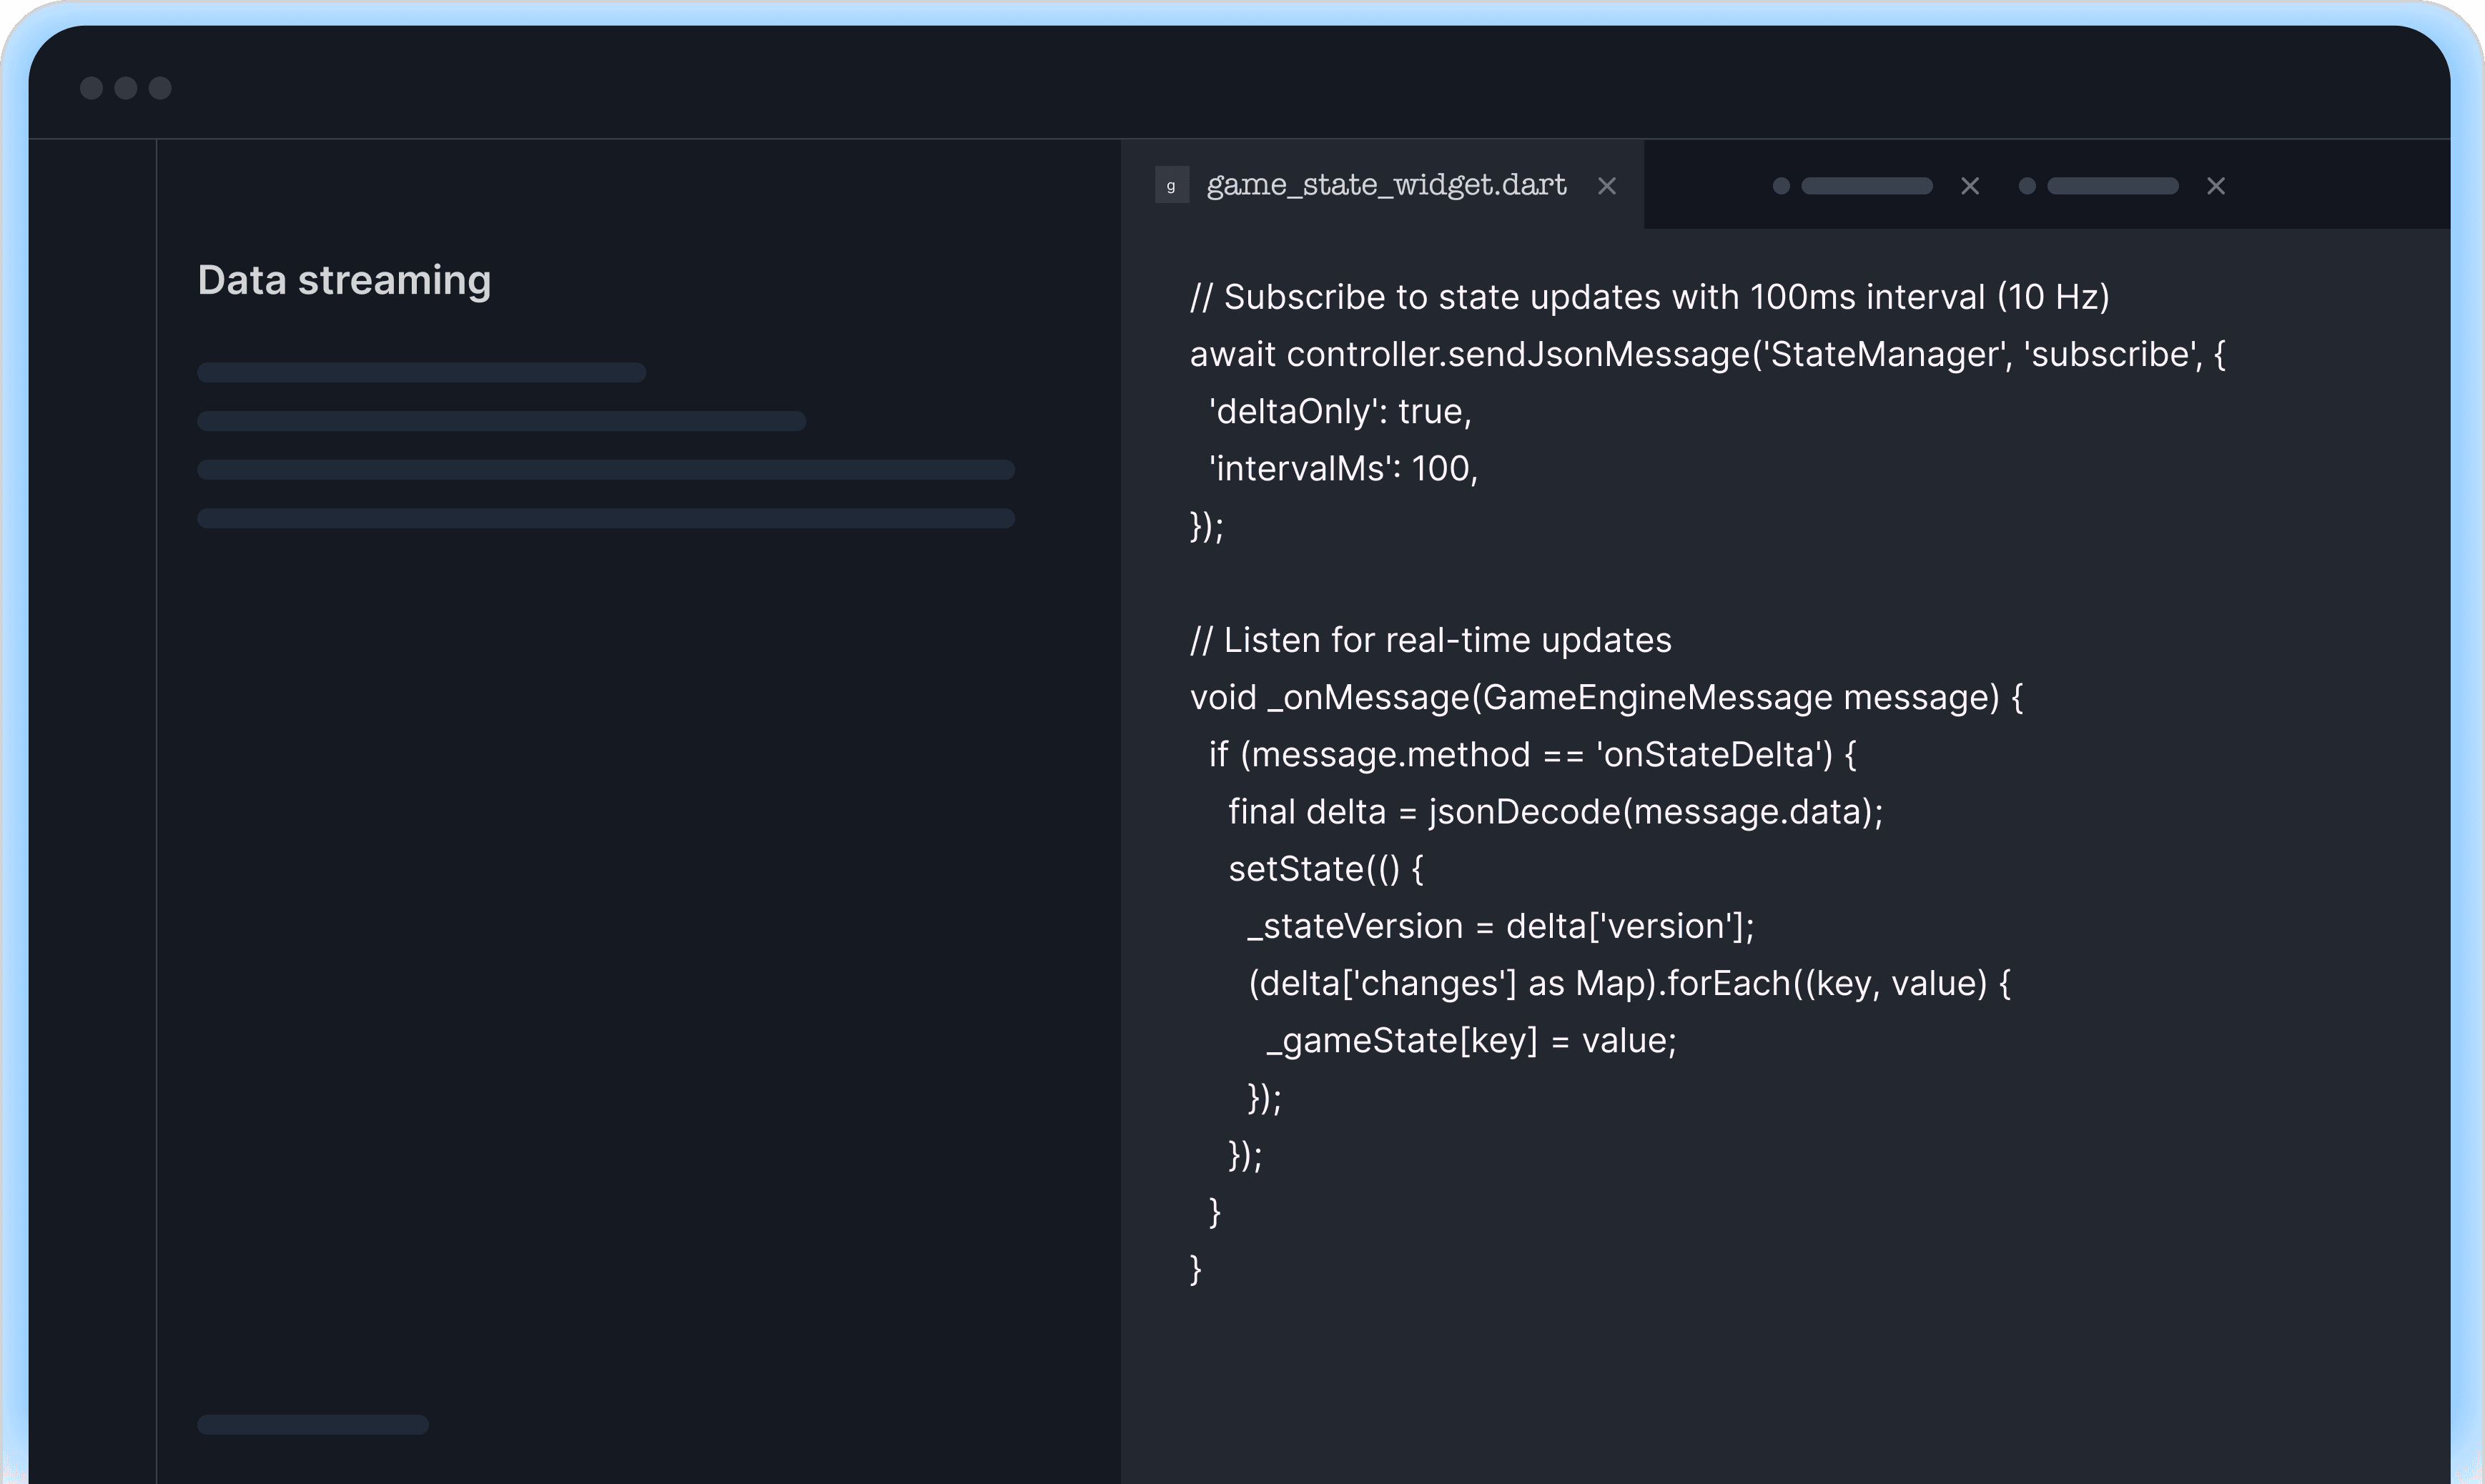This screenshot has width=2485, height=1484.
Task: Close the third placeholder editor tab
Action: [2215, 187]
